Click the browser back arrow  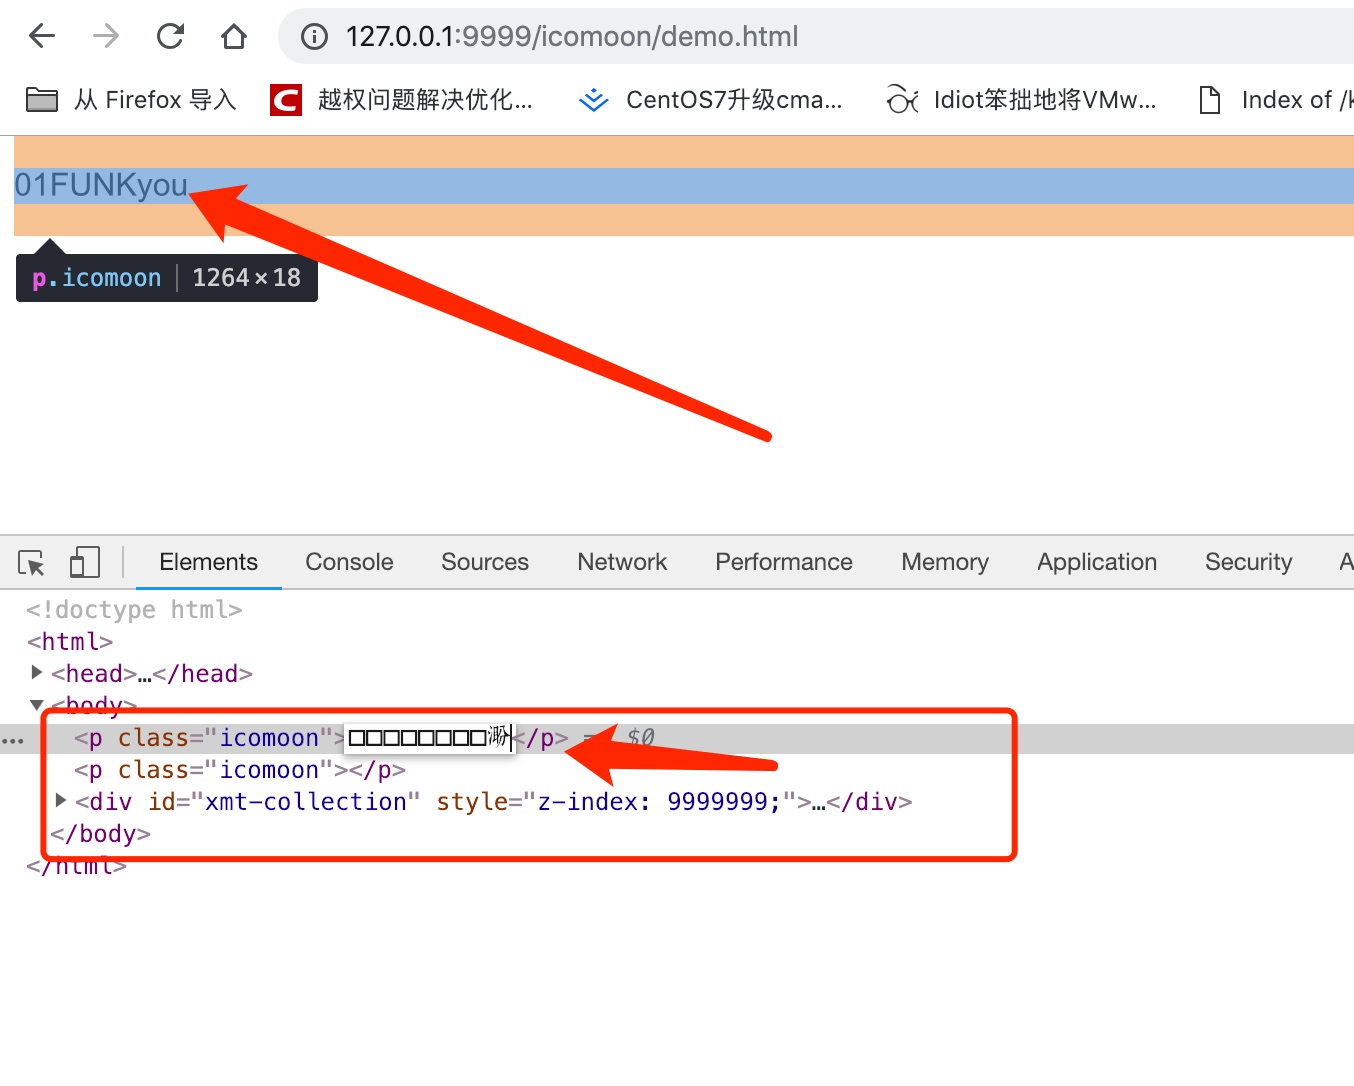coord(42,37)
